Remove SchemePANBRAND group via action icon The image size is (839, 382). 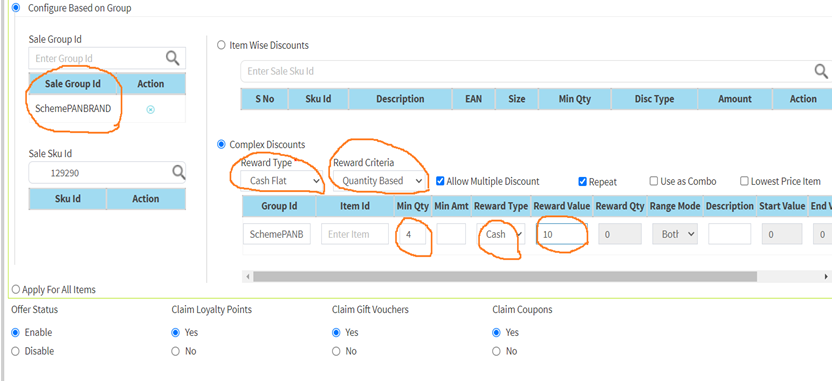pyautogui.click(x=151, y=109)
